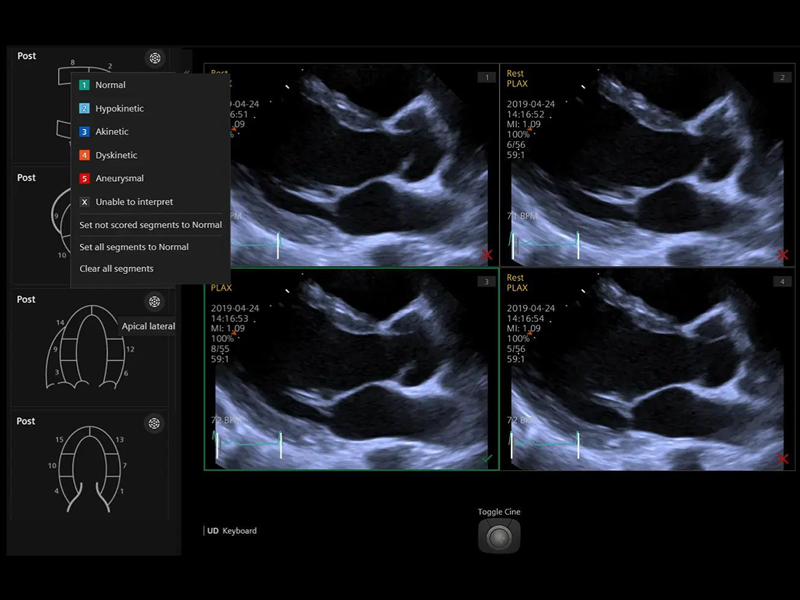The width and height of the screenshot is (800, 600).
Task: Toggle the red X on clip 2
Action: tap(783, 255)
